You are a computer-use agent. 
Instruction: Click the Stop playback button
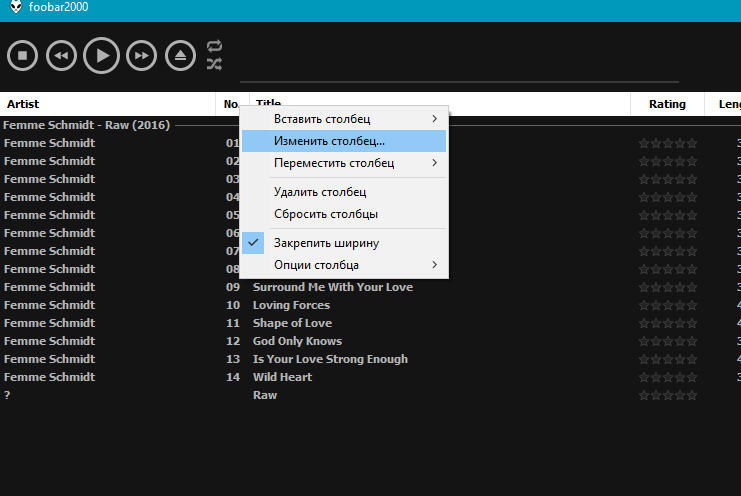22,55
